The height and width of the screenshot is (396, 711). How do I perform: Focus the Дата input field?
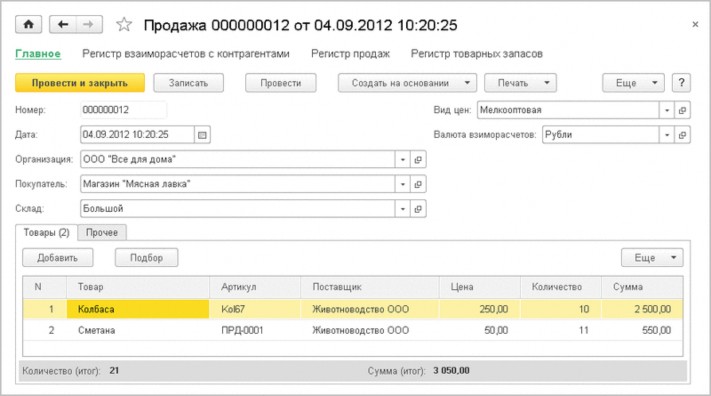click(137, 135)
